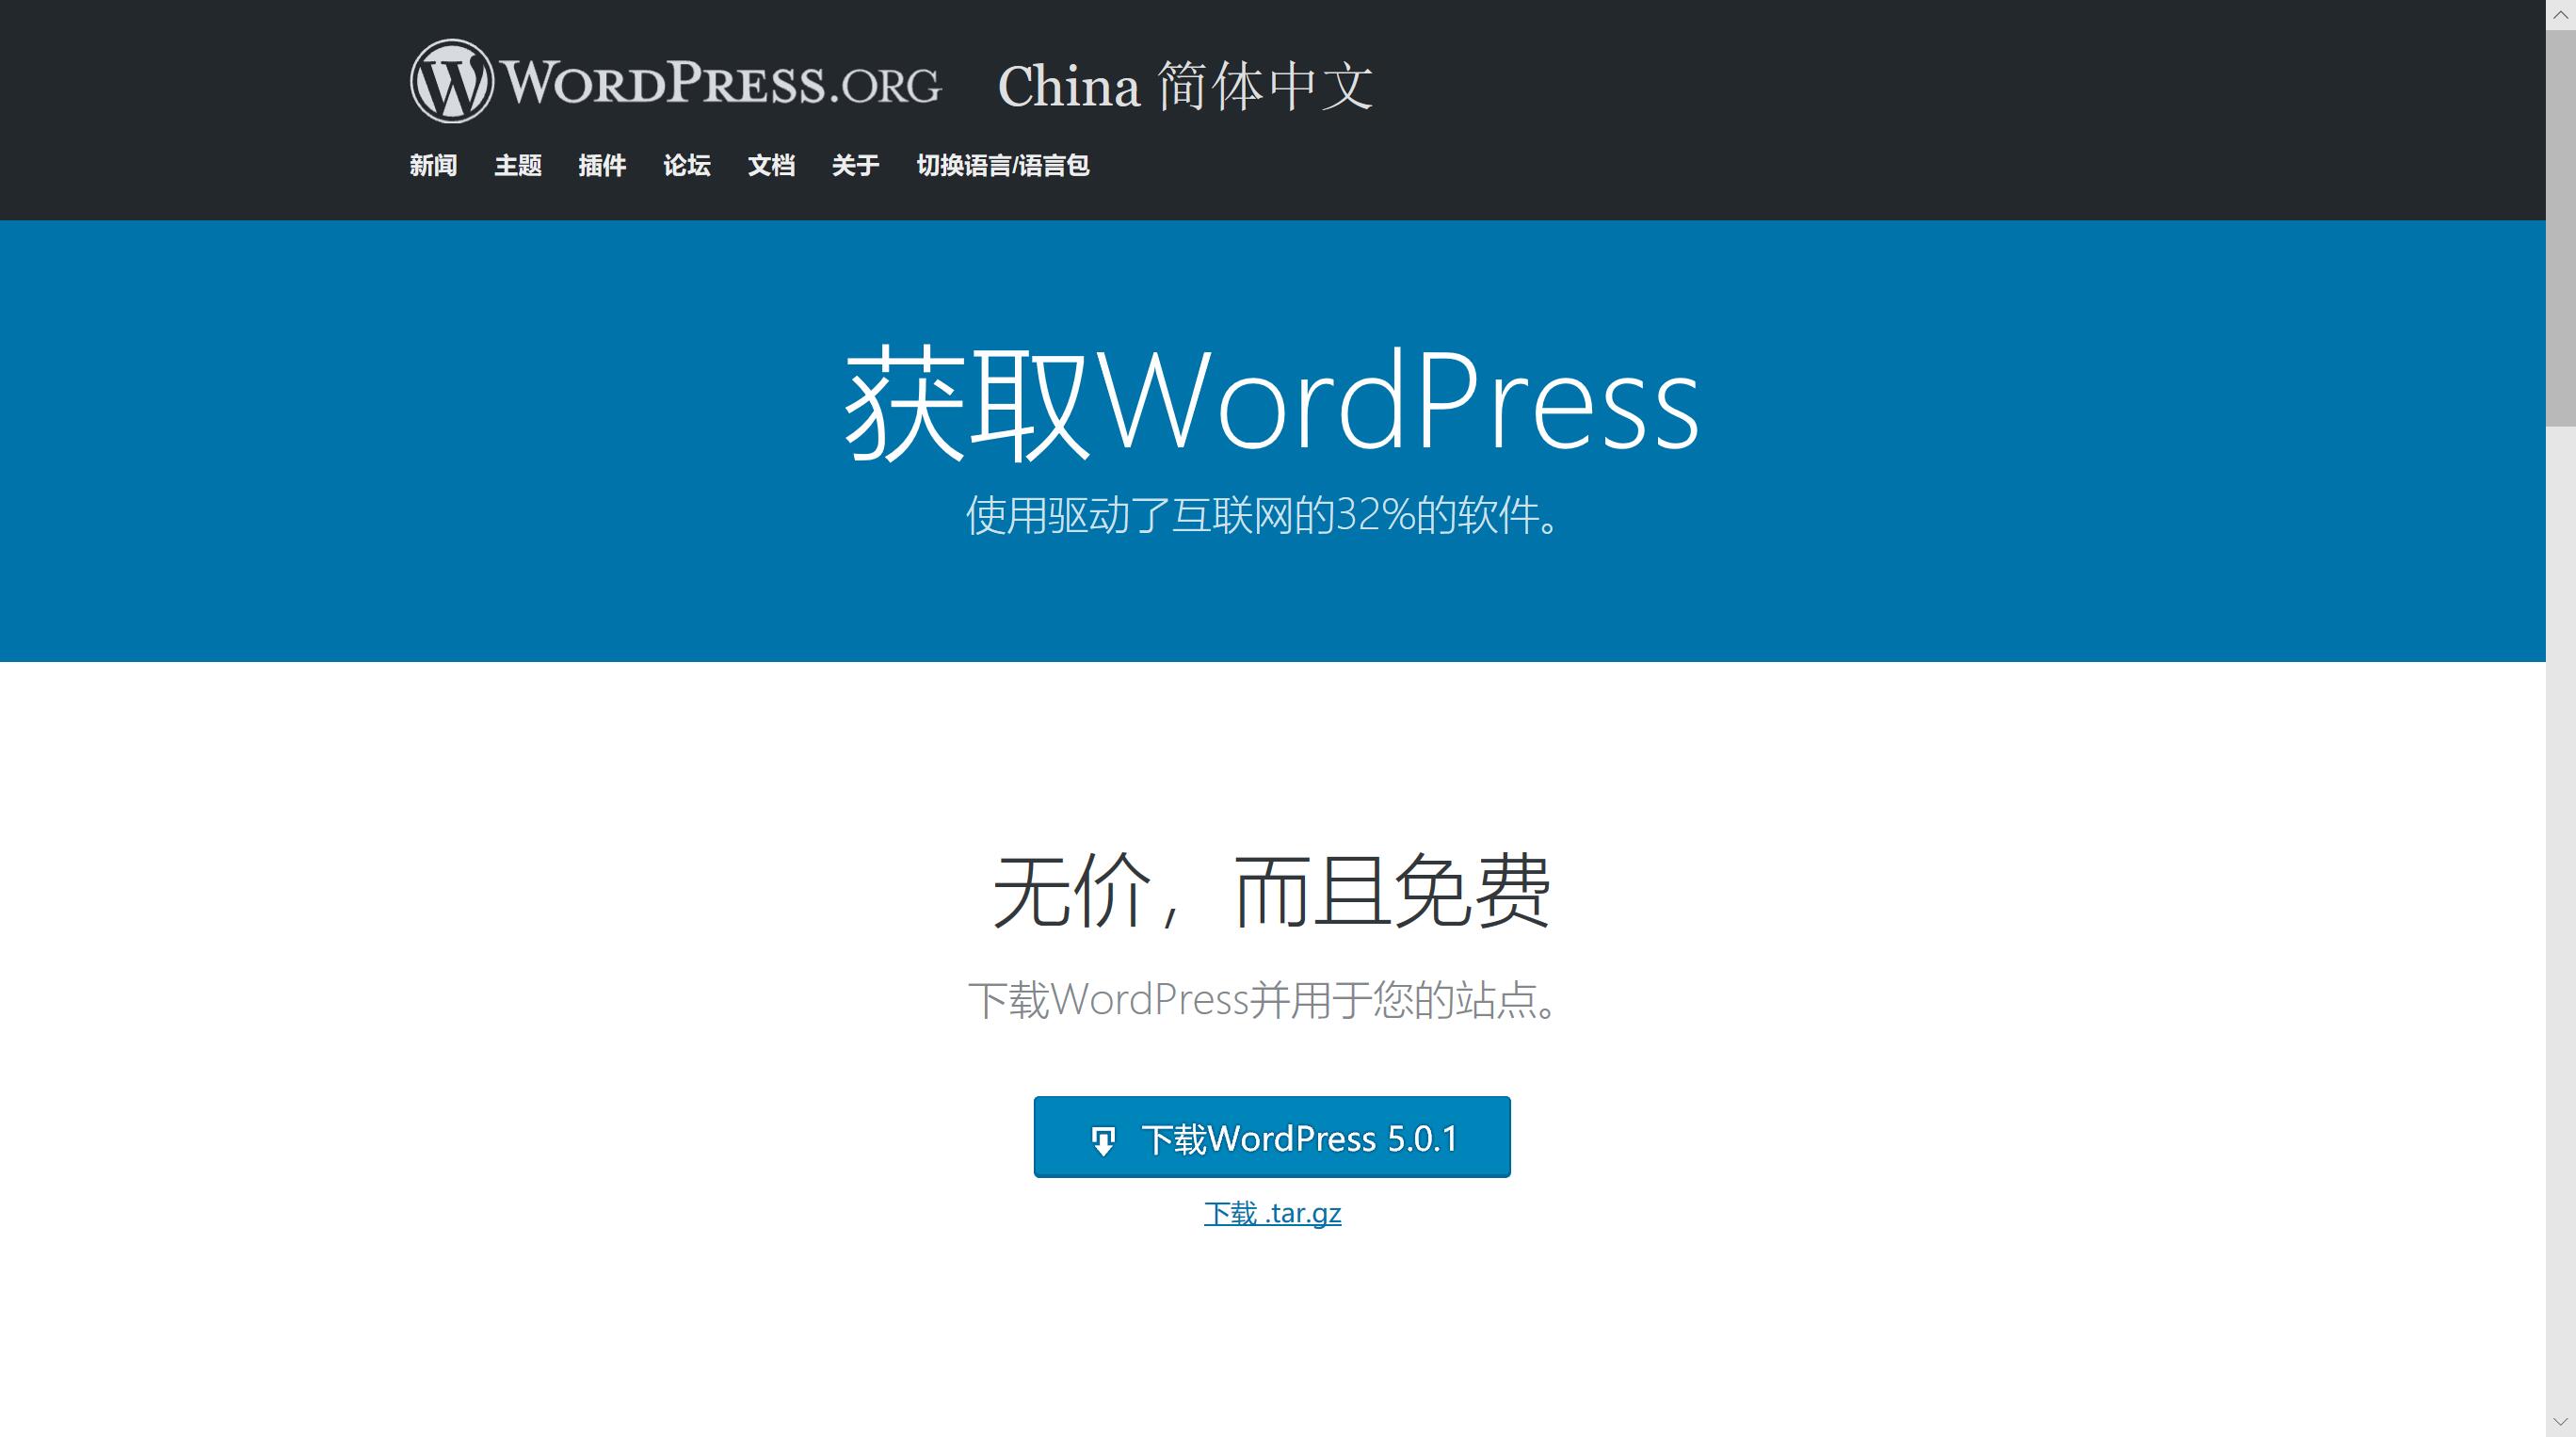
Task: Click the 无价，而且免费 heading
Action: (x=1272, y=890)
